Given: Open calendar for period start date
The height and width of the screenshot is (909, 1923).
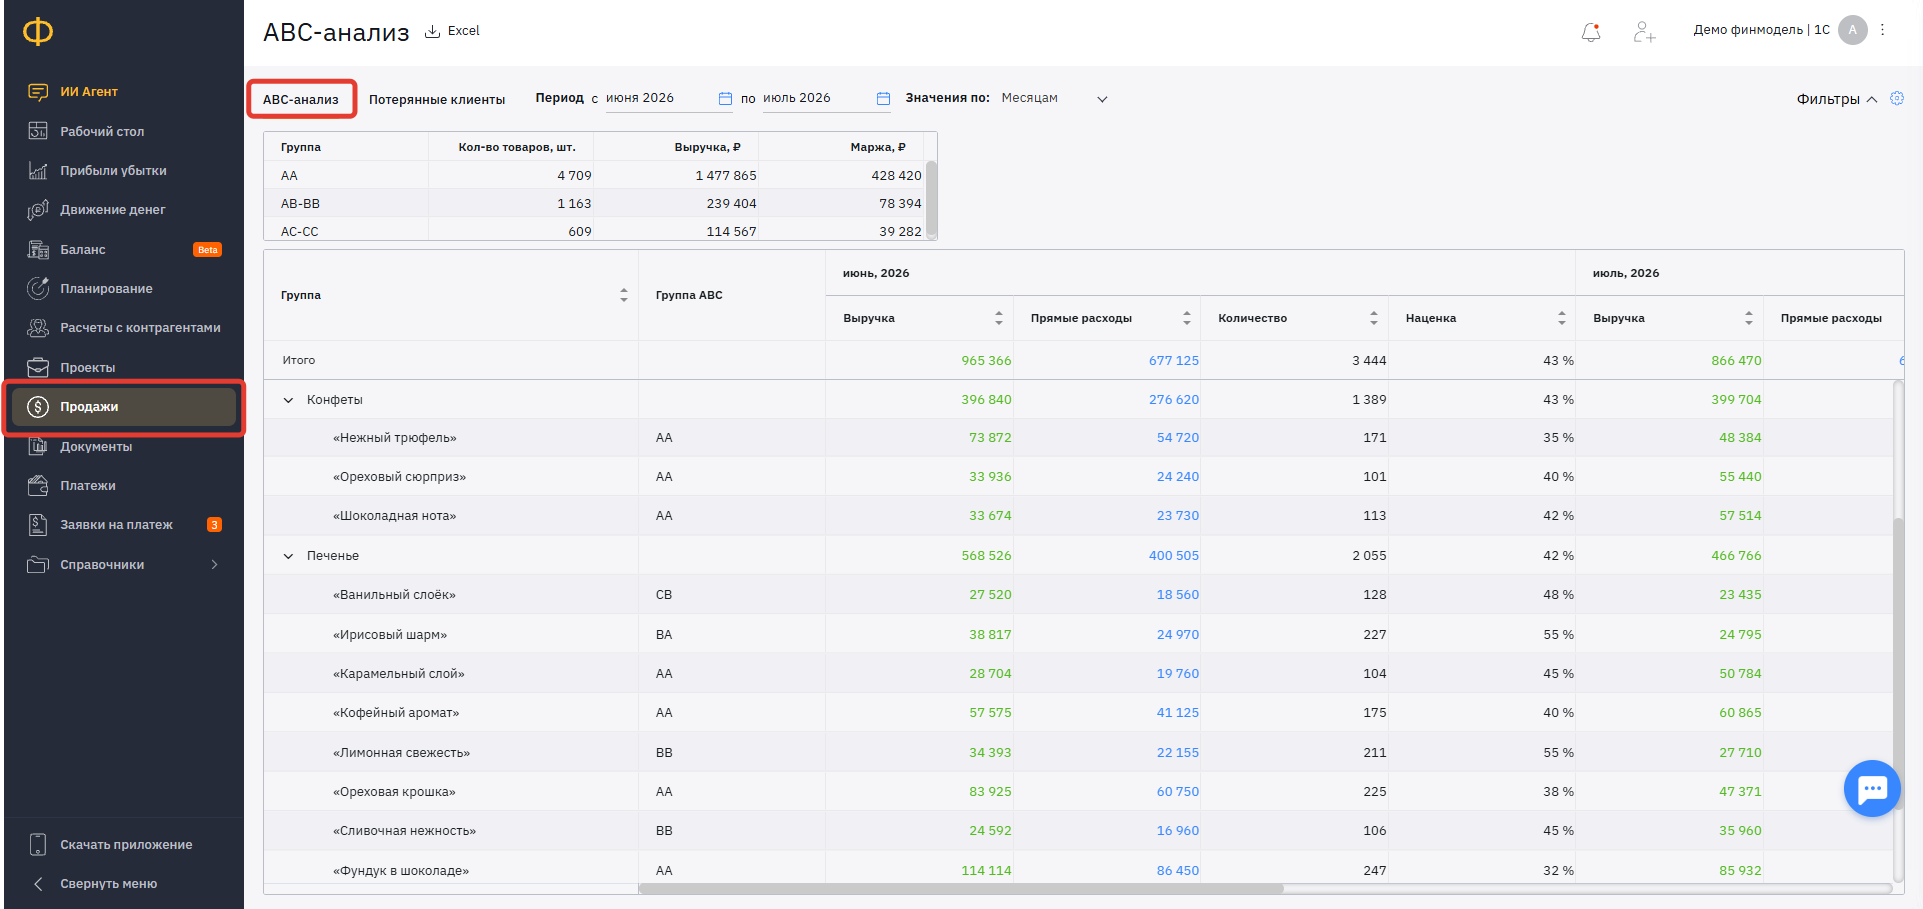Looking at the screenshot, I should click(725, 98).
